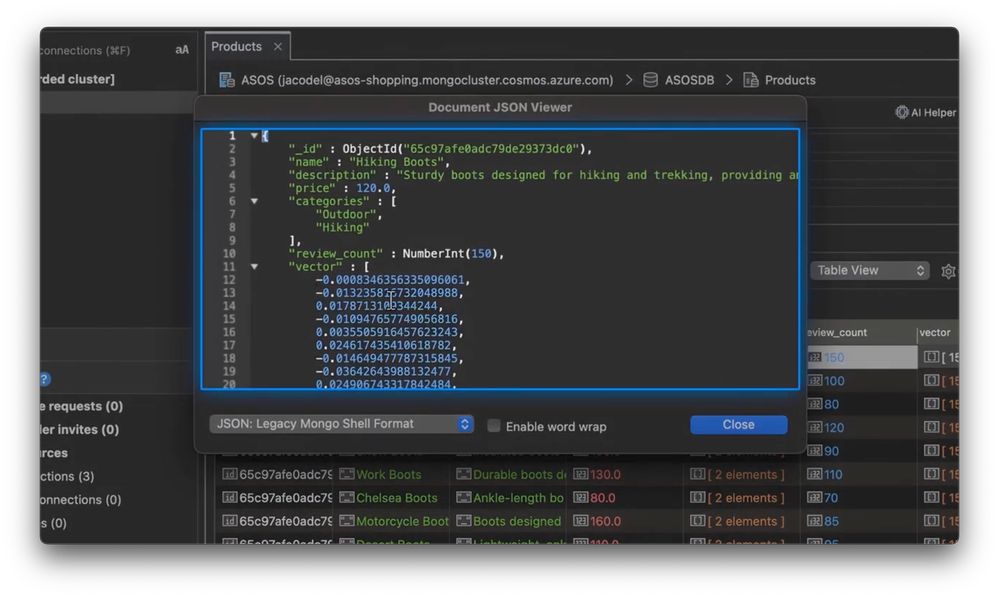Click the Products collection icon in breadcrumb

tap(751, 80)
